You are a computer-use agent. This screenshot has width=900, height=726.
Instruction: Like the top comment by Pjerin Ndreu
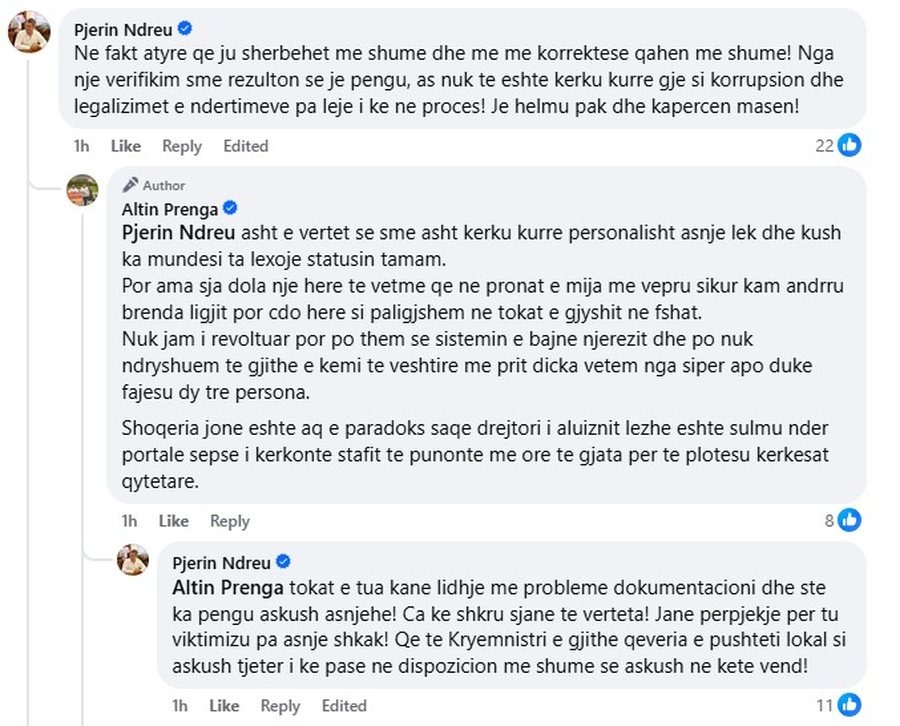125,146
